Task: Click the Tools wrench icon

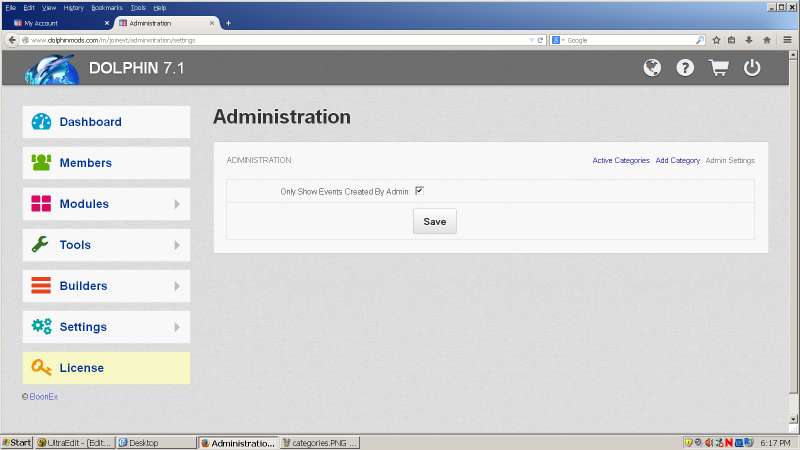Action: pyautogui.click(x=40, y=244)
